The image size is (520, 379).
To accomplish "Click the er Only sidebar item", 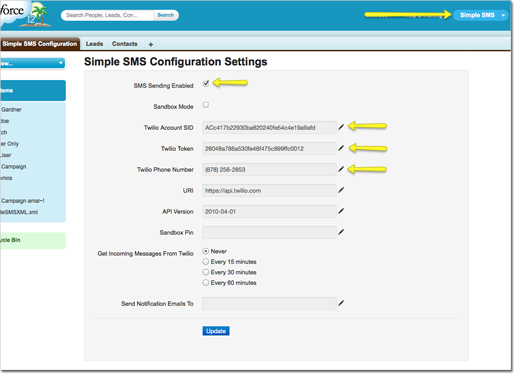I will [x=10, y=144].
